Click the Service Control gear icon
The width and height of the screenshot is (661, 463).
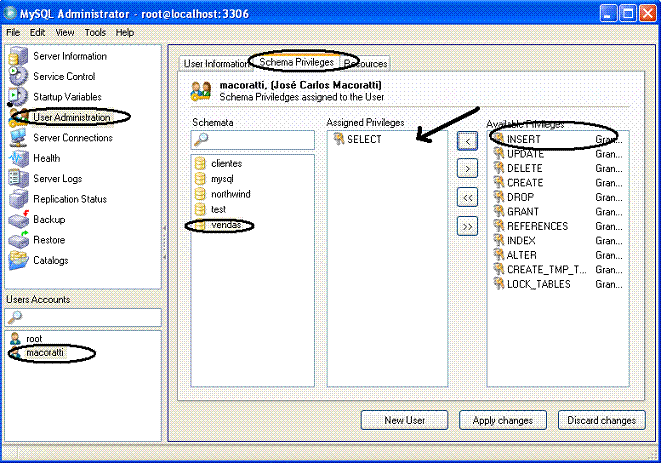tap(19, 76)
